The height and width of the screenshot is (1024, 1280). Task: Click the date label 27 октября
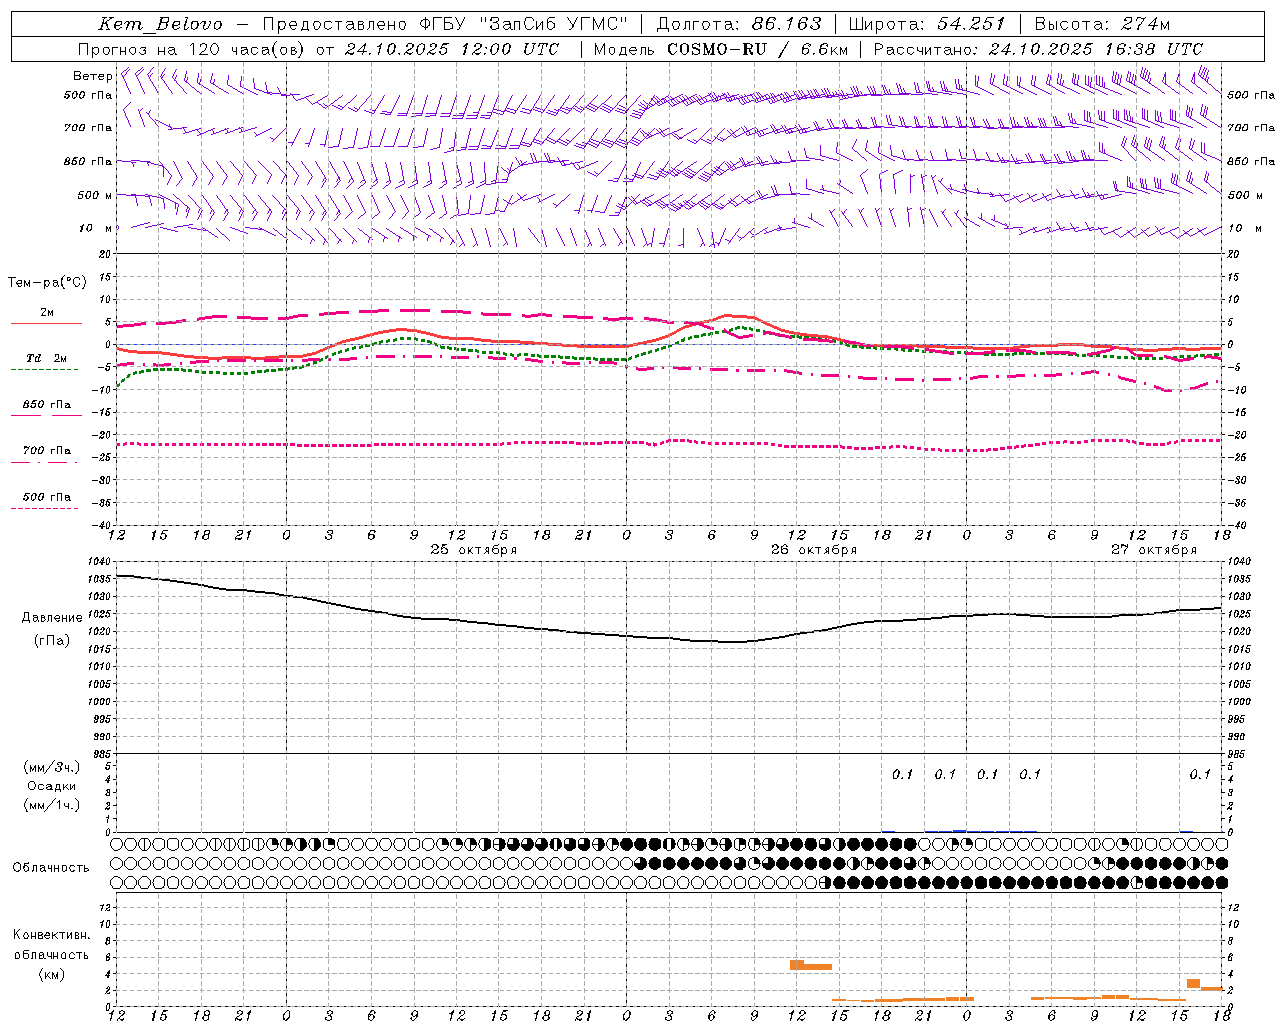coord(1154,550)
